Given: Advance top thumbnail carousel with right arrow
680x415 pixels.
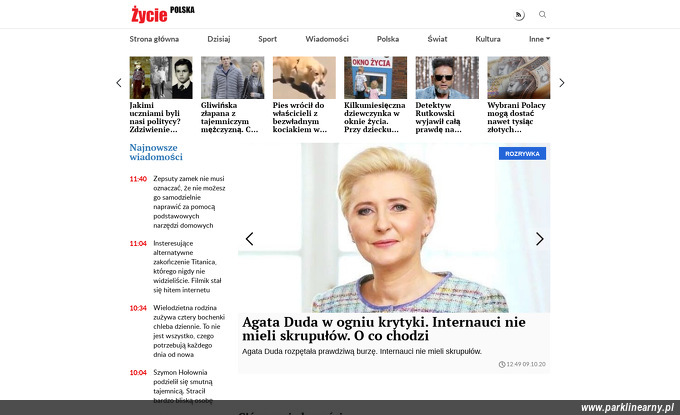Looking at the screenshot, I should click(x=562, y=83).
